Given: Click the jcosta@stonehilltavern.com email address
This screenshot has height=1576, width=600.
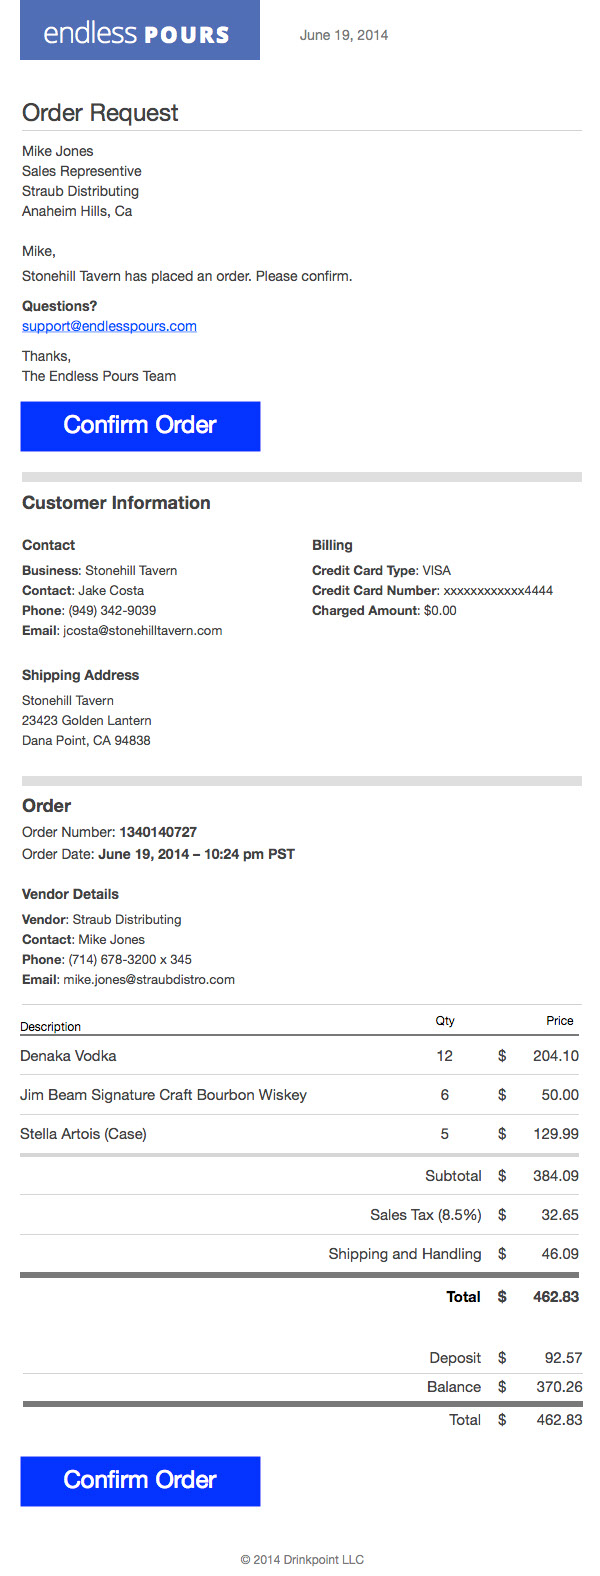Looking at the screenshot, I should tap(143, 630).
